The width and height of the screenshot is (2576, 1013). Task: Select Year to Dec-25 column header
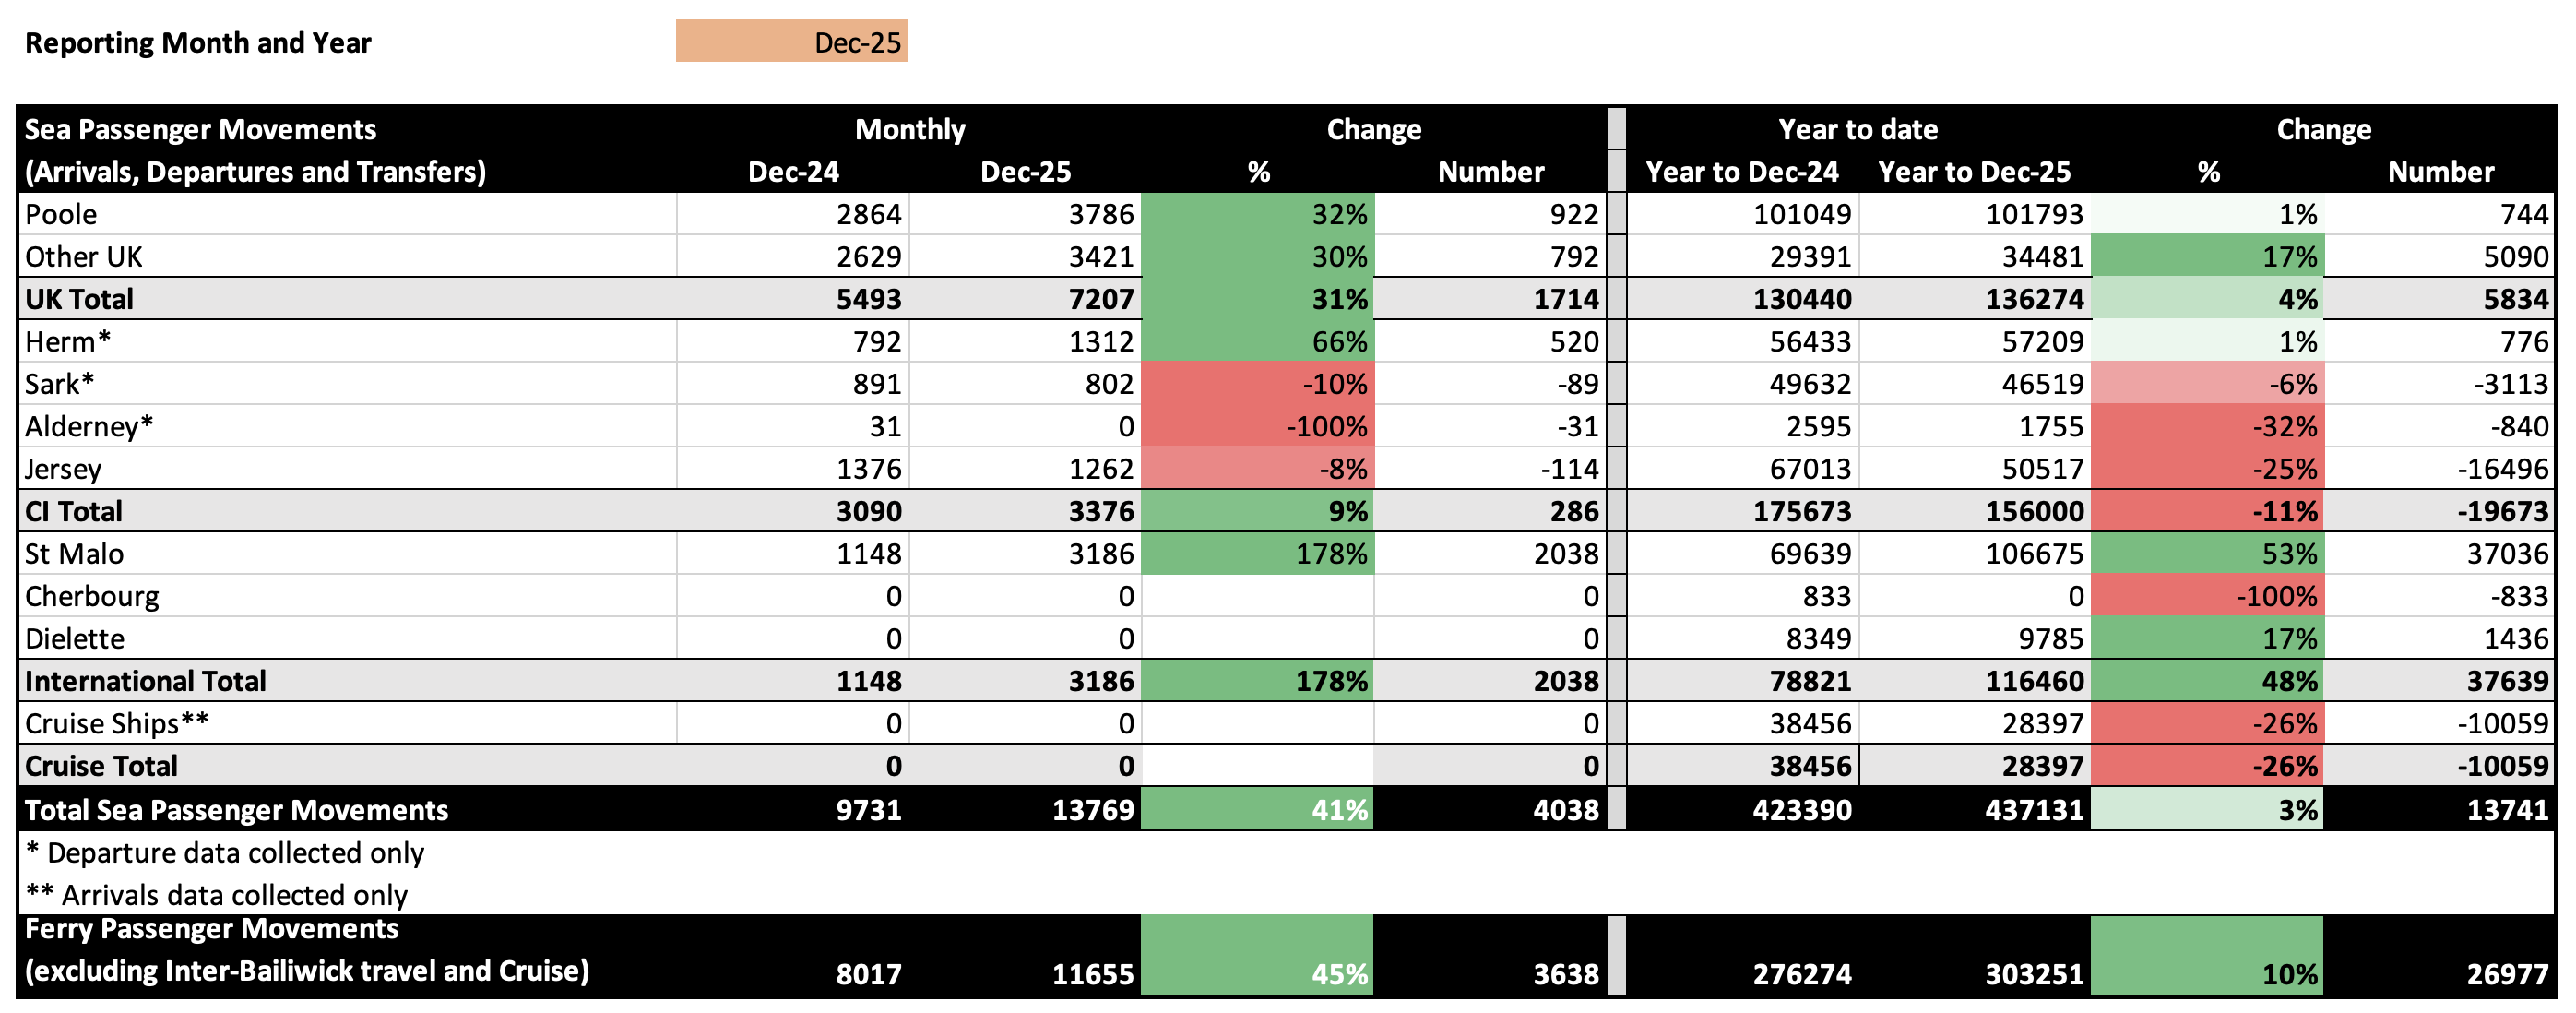[x=1973, y=172]
